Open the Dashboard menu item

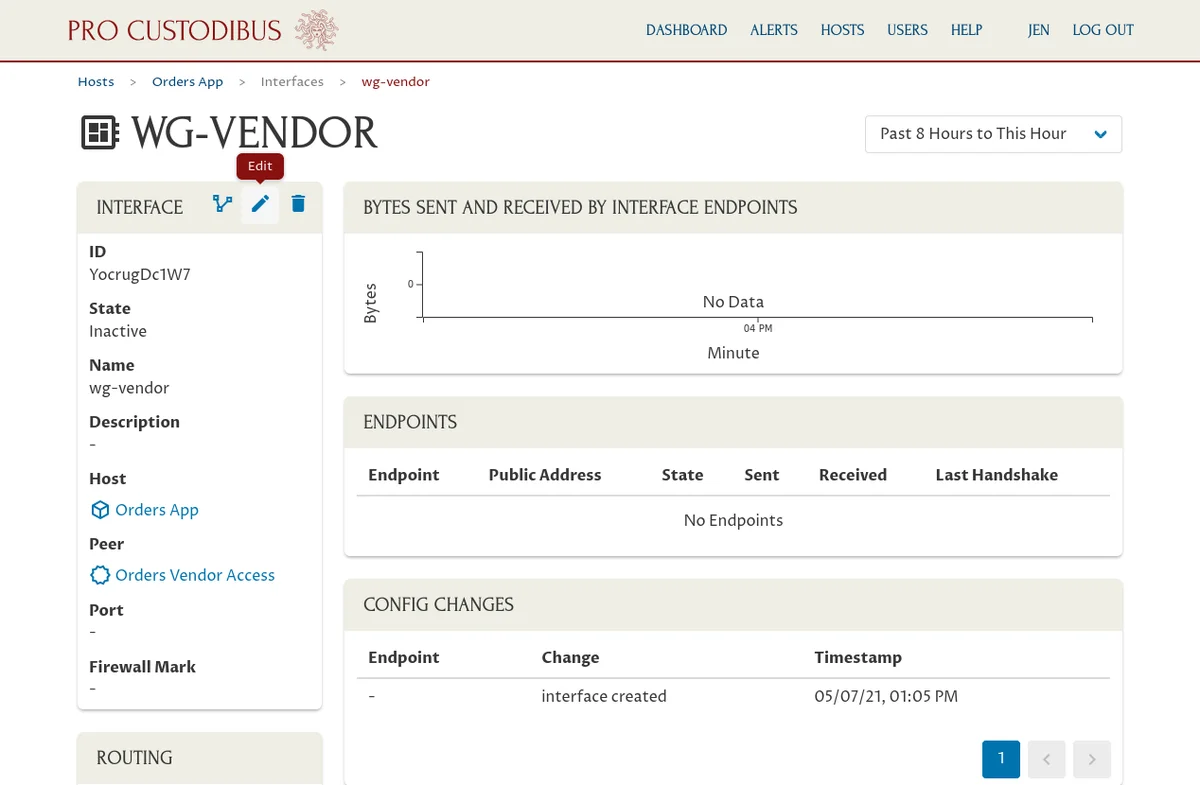pyautogui.click(x=686, y=30)
